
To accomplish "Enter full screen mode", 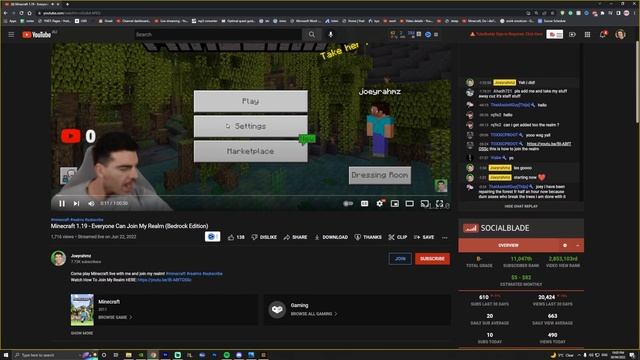I will point(440,203).
